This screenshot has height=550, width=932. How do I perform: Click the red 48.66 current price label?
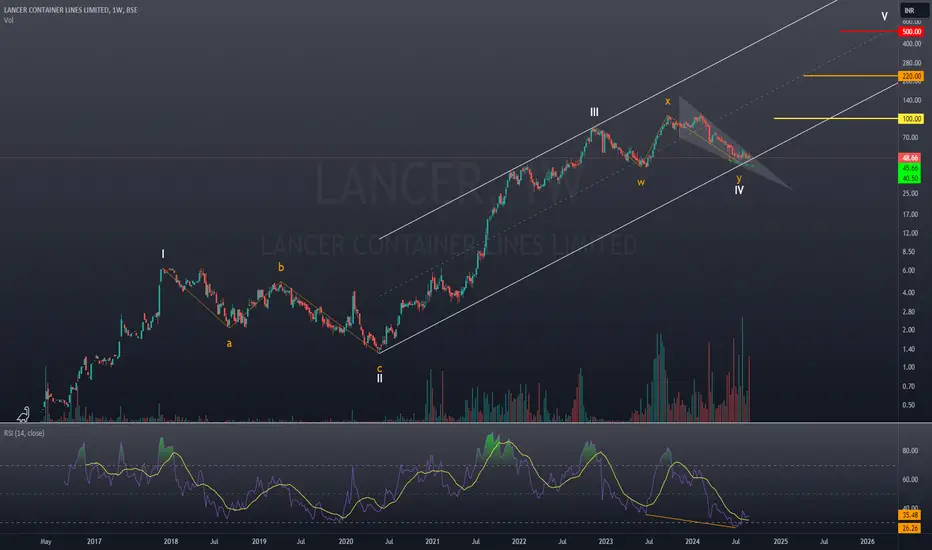pos(910,158)
